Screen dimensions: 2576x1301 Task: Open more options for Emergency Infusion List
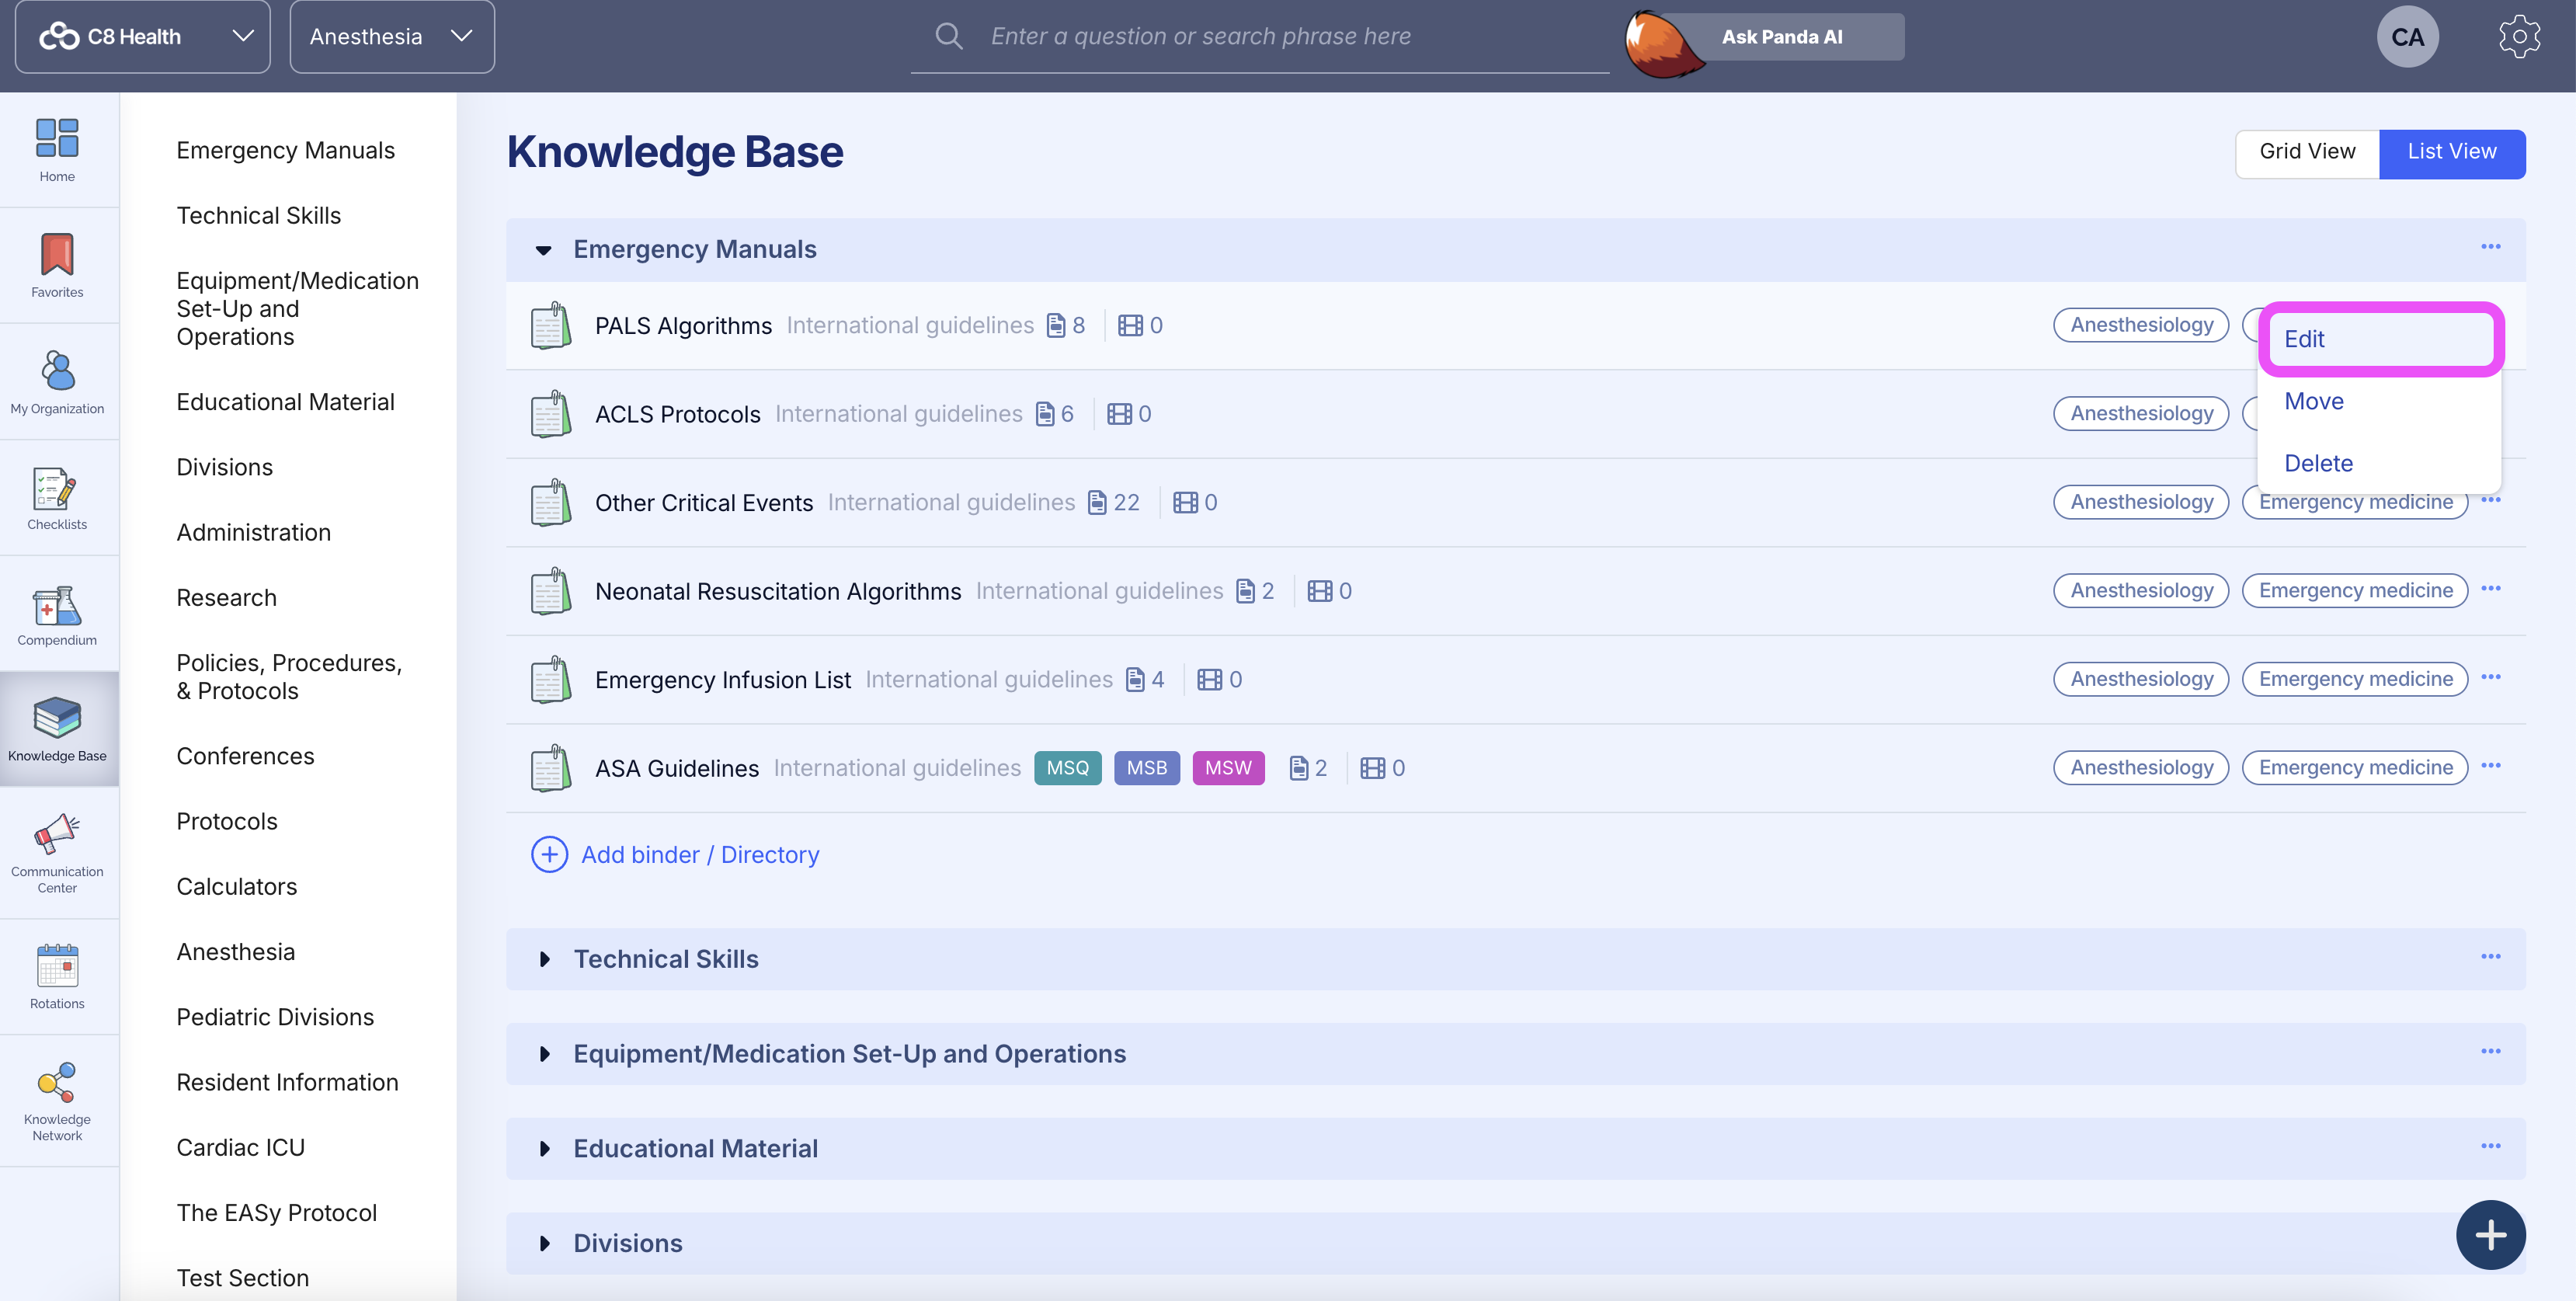[2490, 678]
